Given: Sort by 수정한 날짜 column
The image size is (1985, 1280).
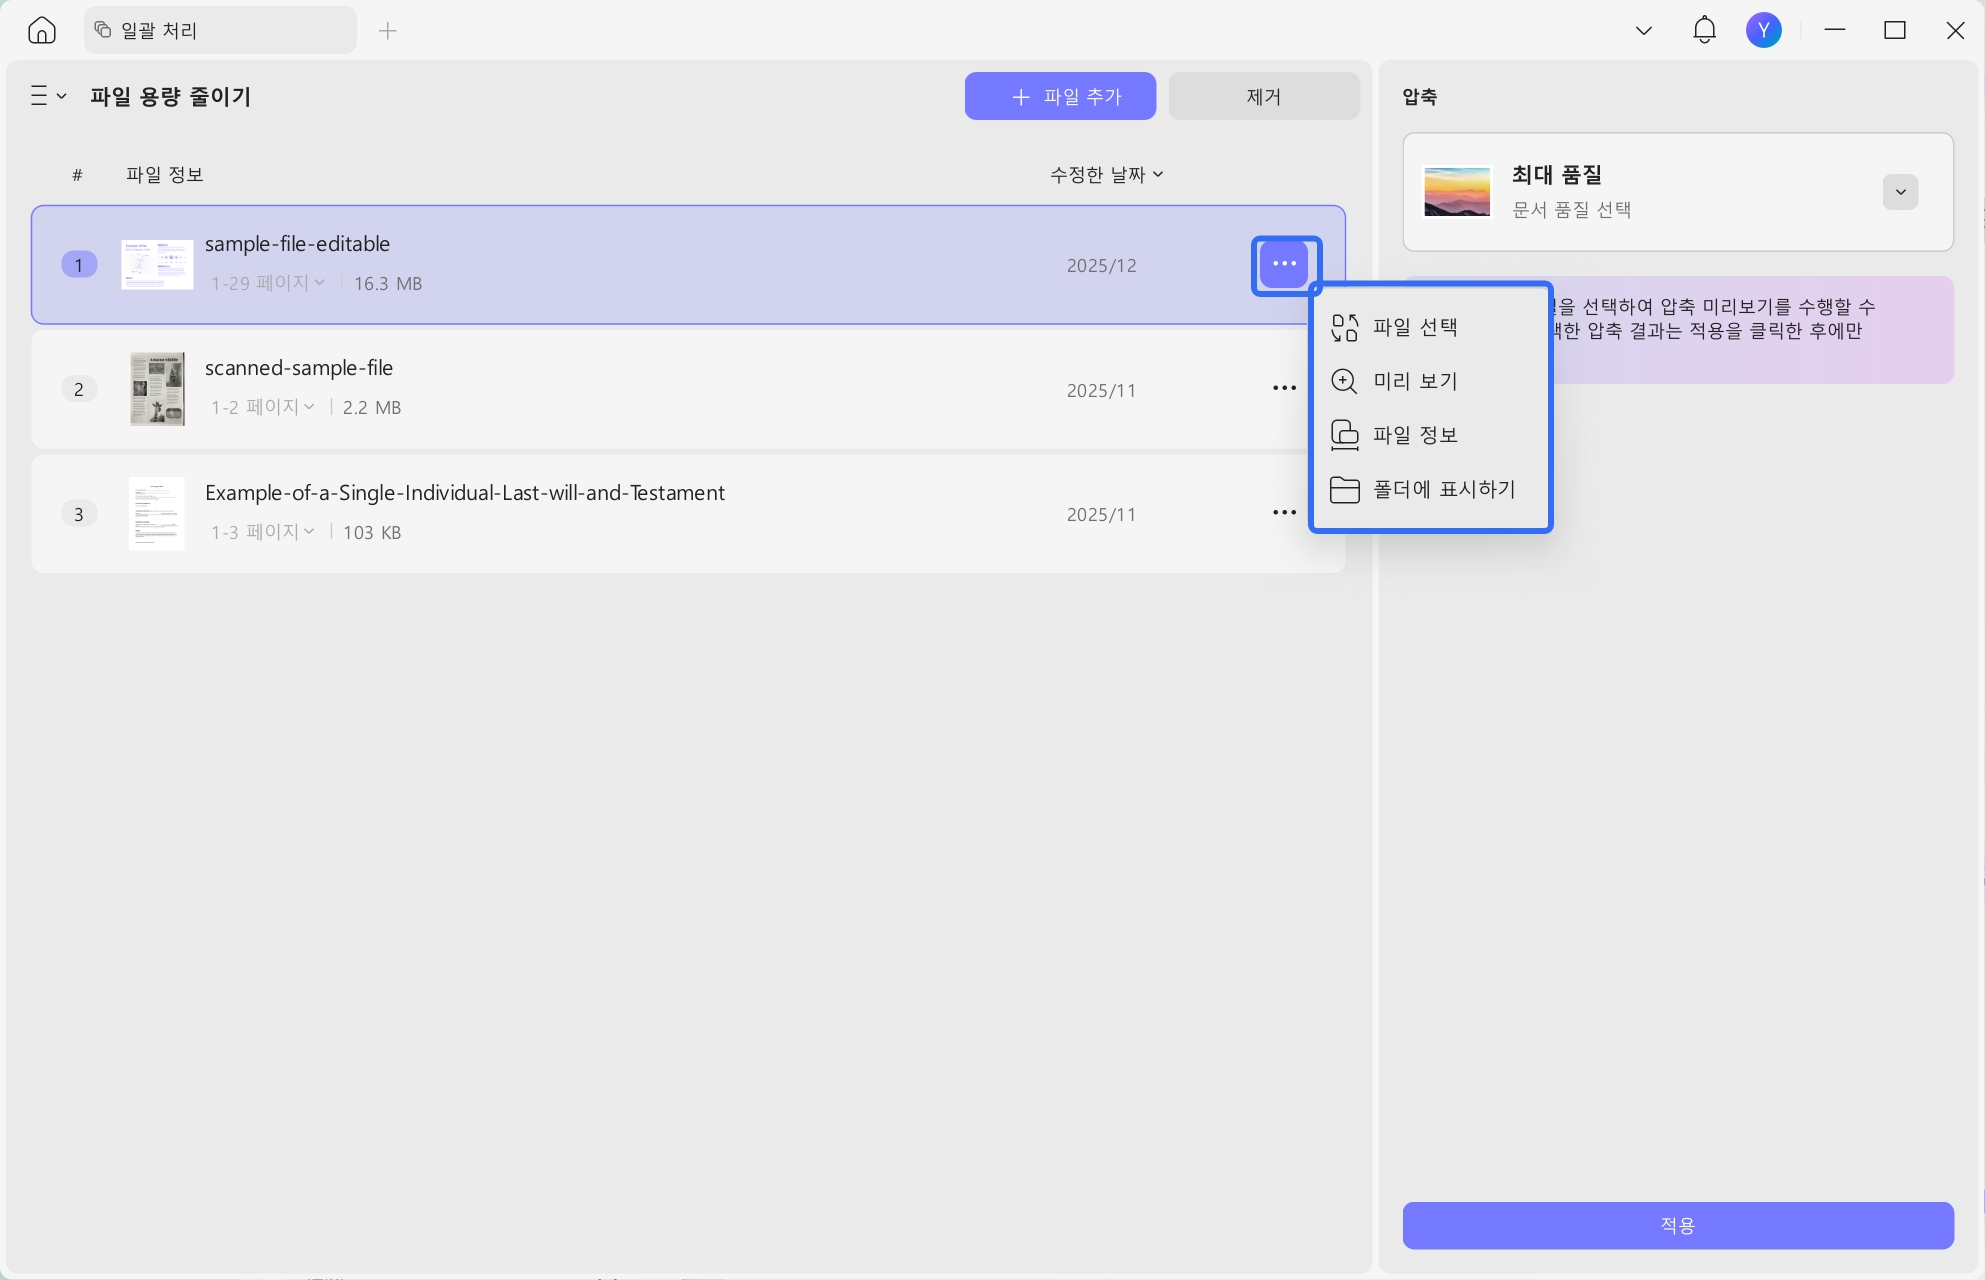Looking at the screenshot, I should (x=1106, y=174).
